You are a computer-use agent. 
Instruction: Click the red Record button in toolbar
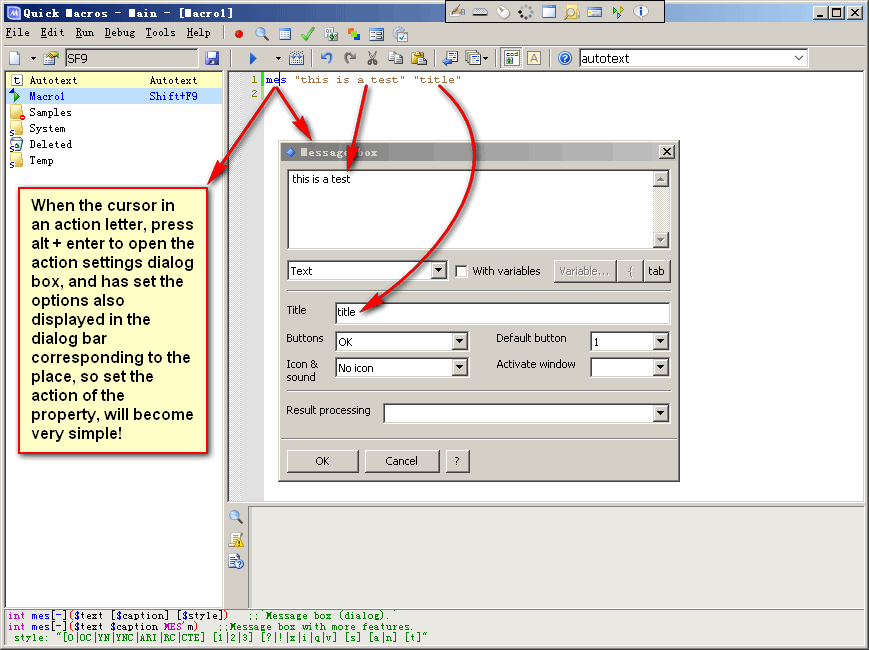coord(239,34)
